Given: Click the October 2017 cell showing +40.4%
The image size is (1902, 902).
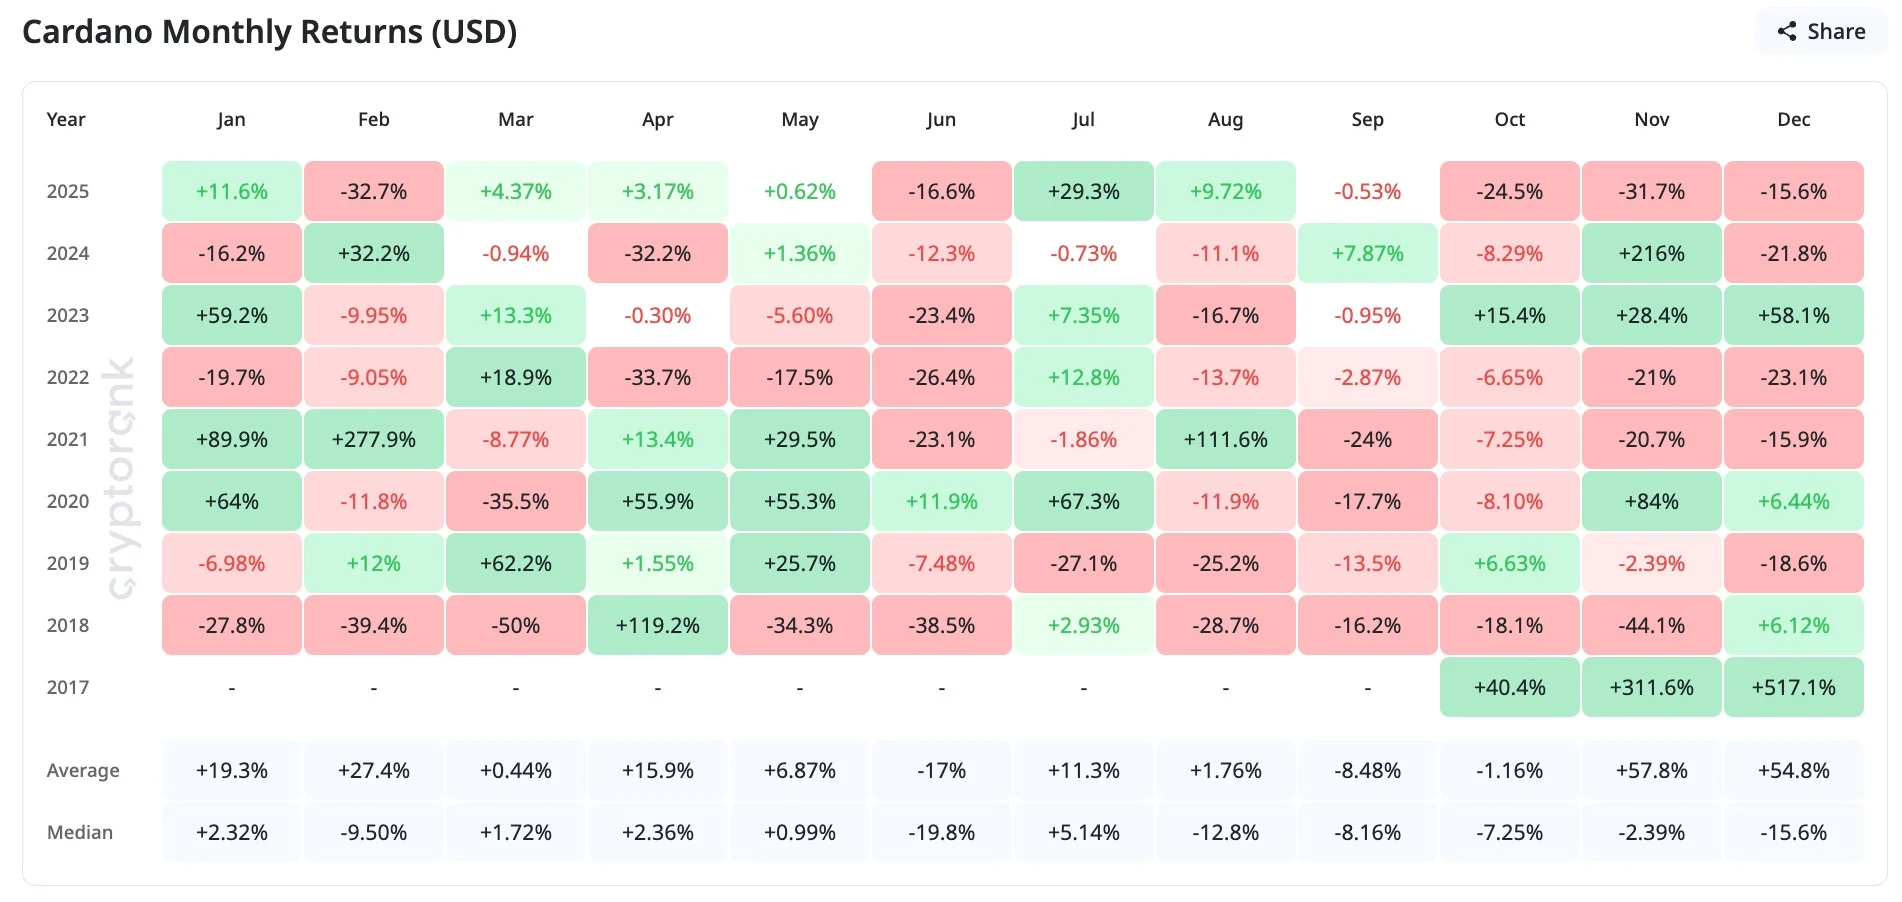Looking at the screenshot, I should coord(1509,687).
